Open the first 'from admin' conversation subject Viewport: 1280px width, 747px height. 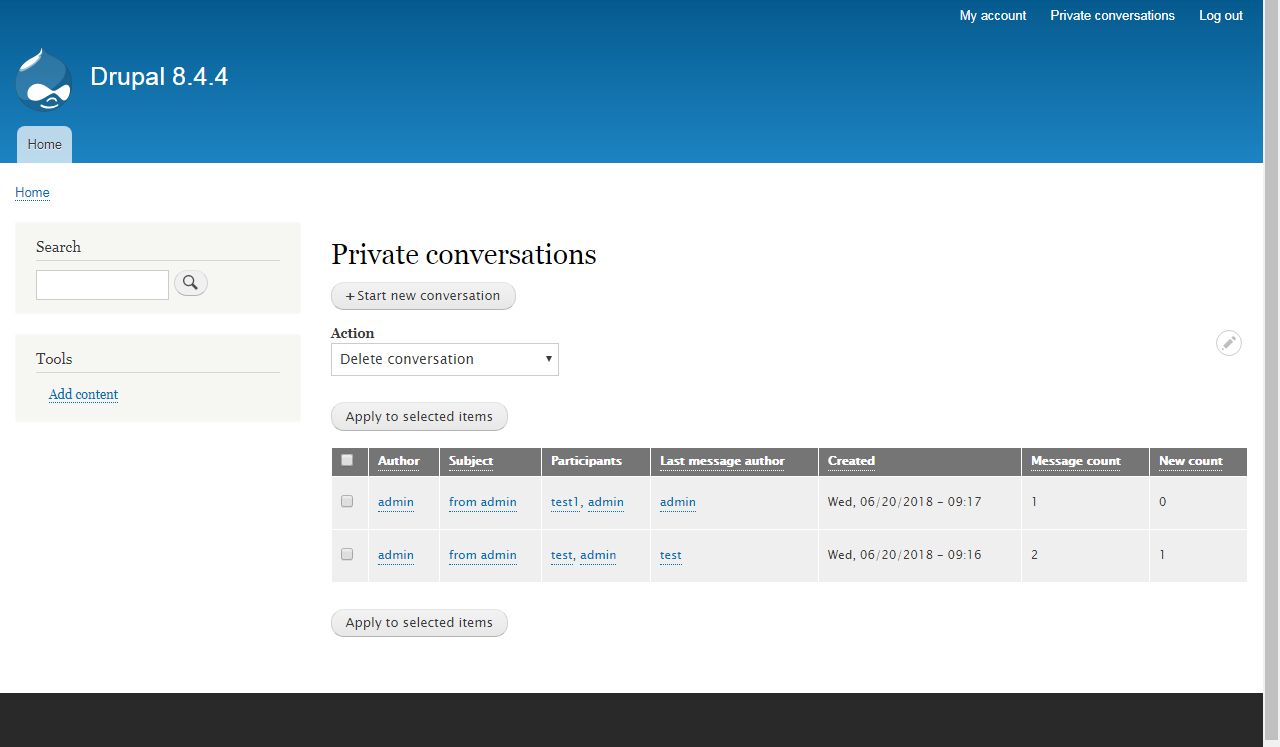(x=482, y=501)
